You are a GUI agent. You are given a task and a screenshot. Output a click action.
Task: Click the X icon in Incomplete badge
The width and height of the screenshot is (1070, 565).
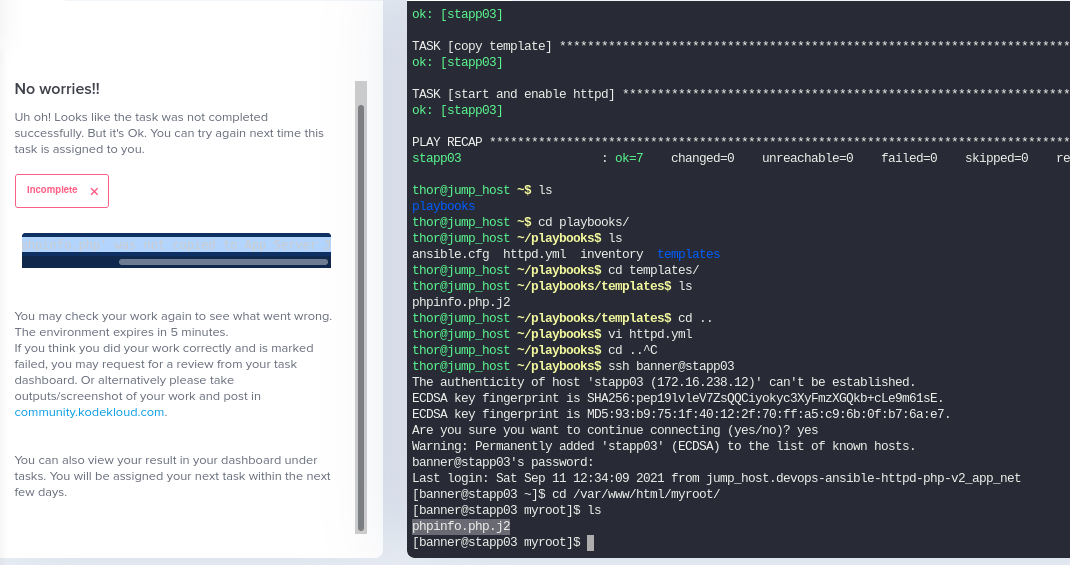pos(94,192)
